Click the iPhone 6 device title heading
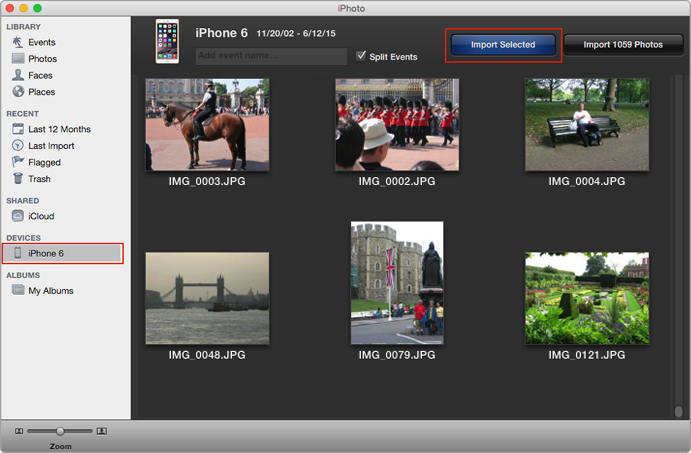The height and width of the screenshot is (453, 691). [221, 33]
